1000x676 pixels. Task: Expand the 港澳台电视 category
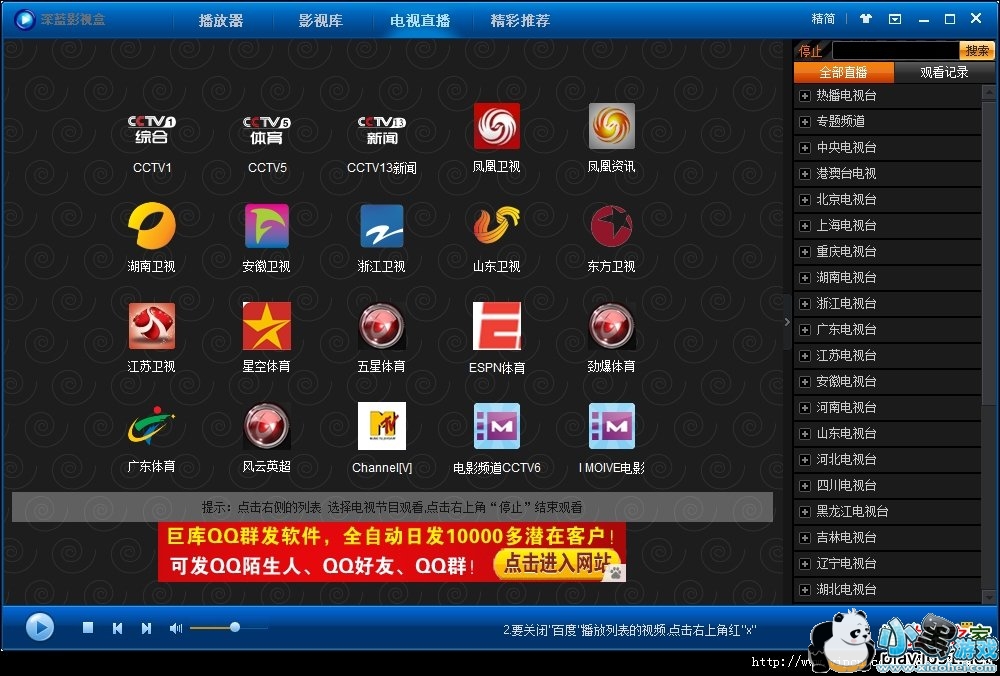pos(805,173)
